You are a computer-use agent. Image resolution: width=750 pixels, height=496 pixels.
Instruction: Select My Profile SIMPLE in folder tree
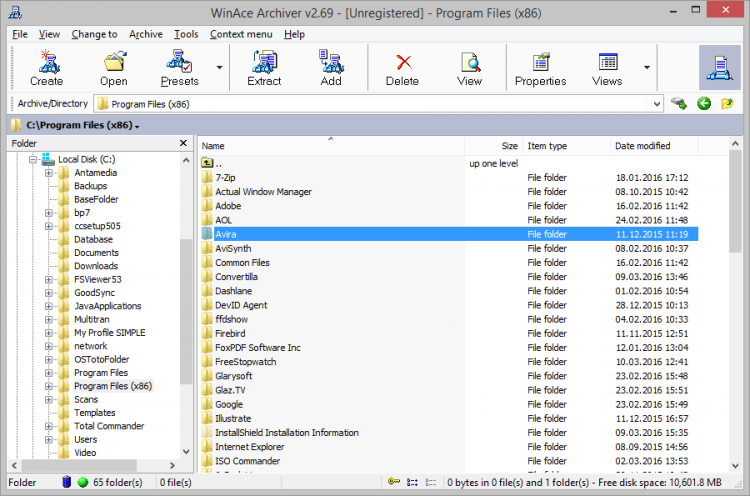[x=110, y=332]
